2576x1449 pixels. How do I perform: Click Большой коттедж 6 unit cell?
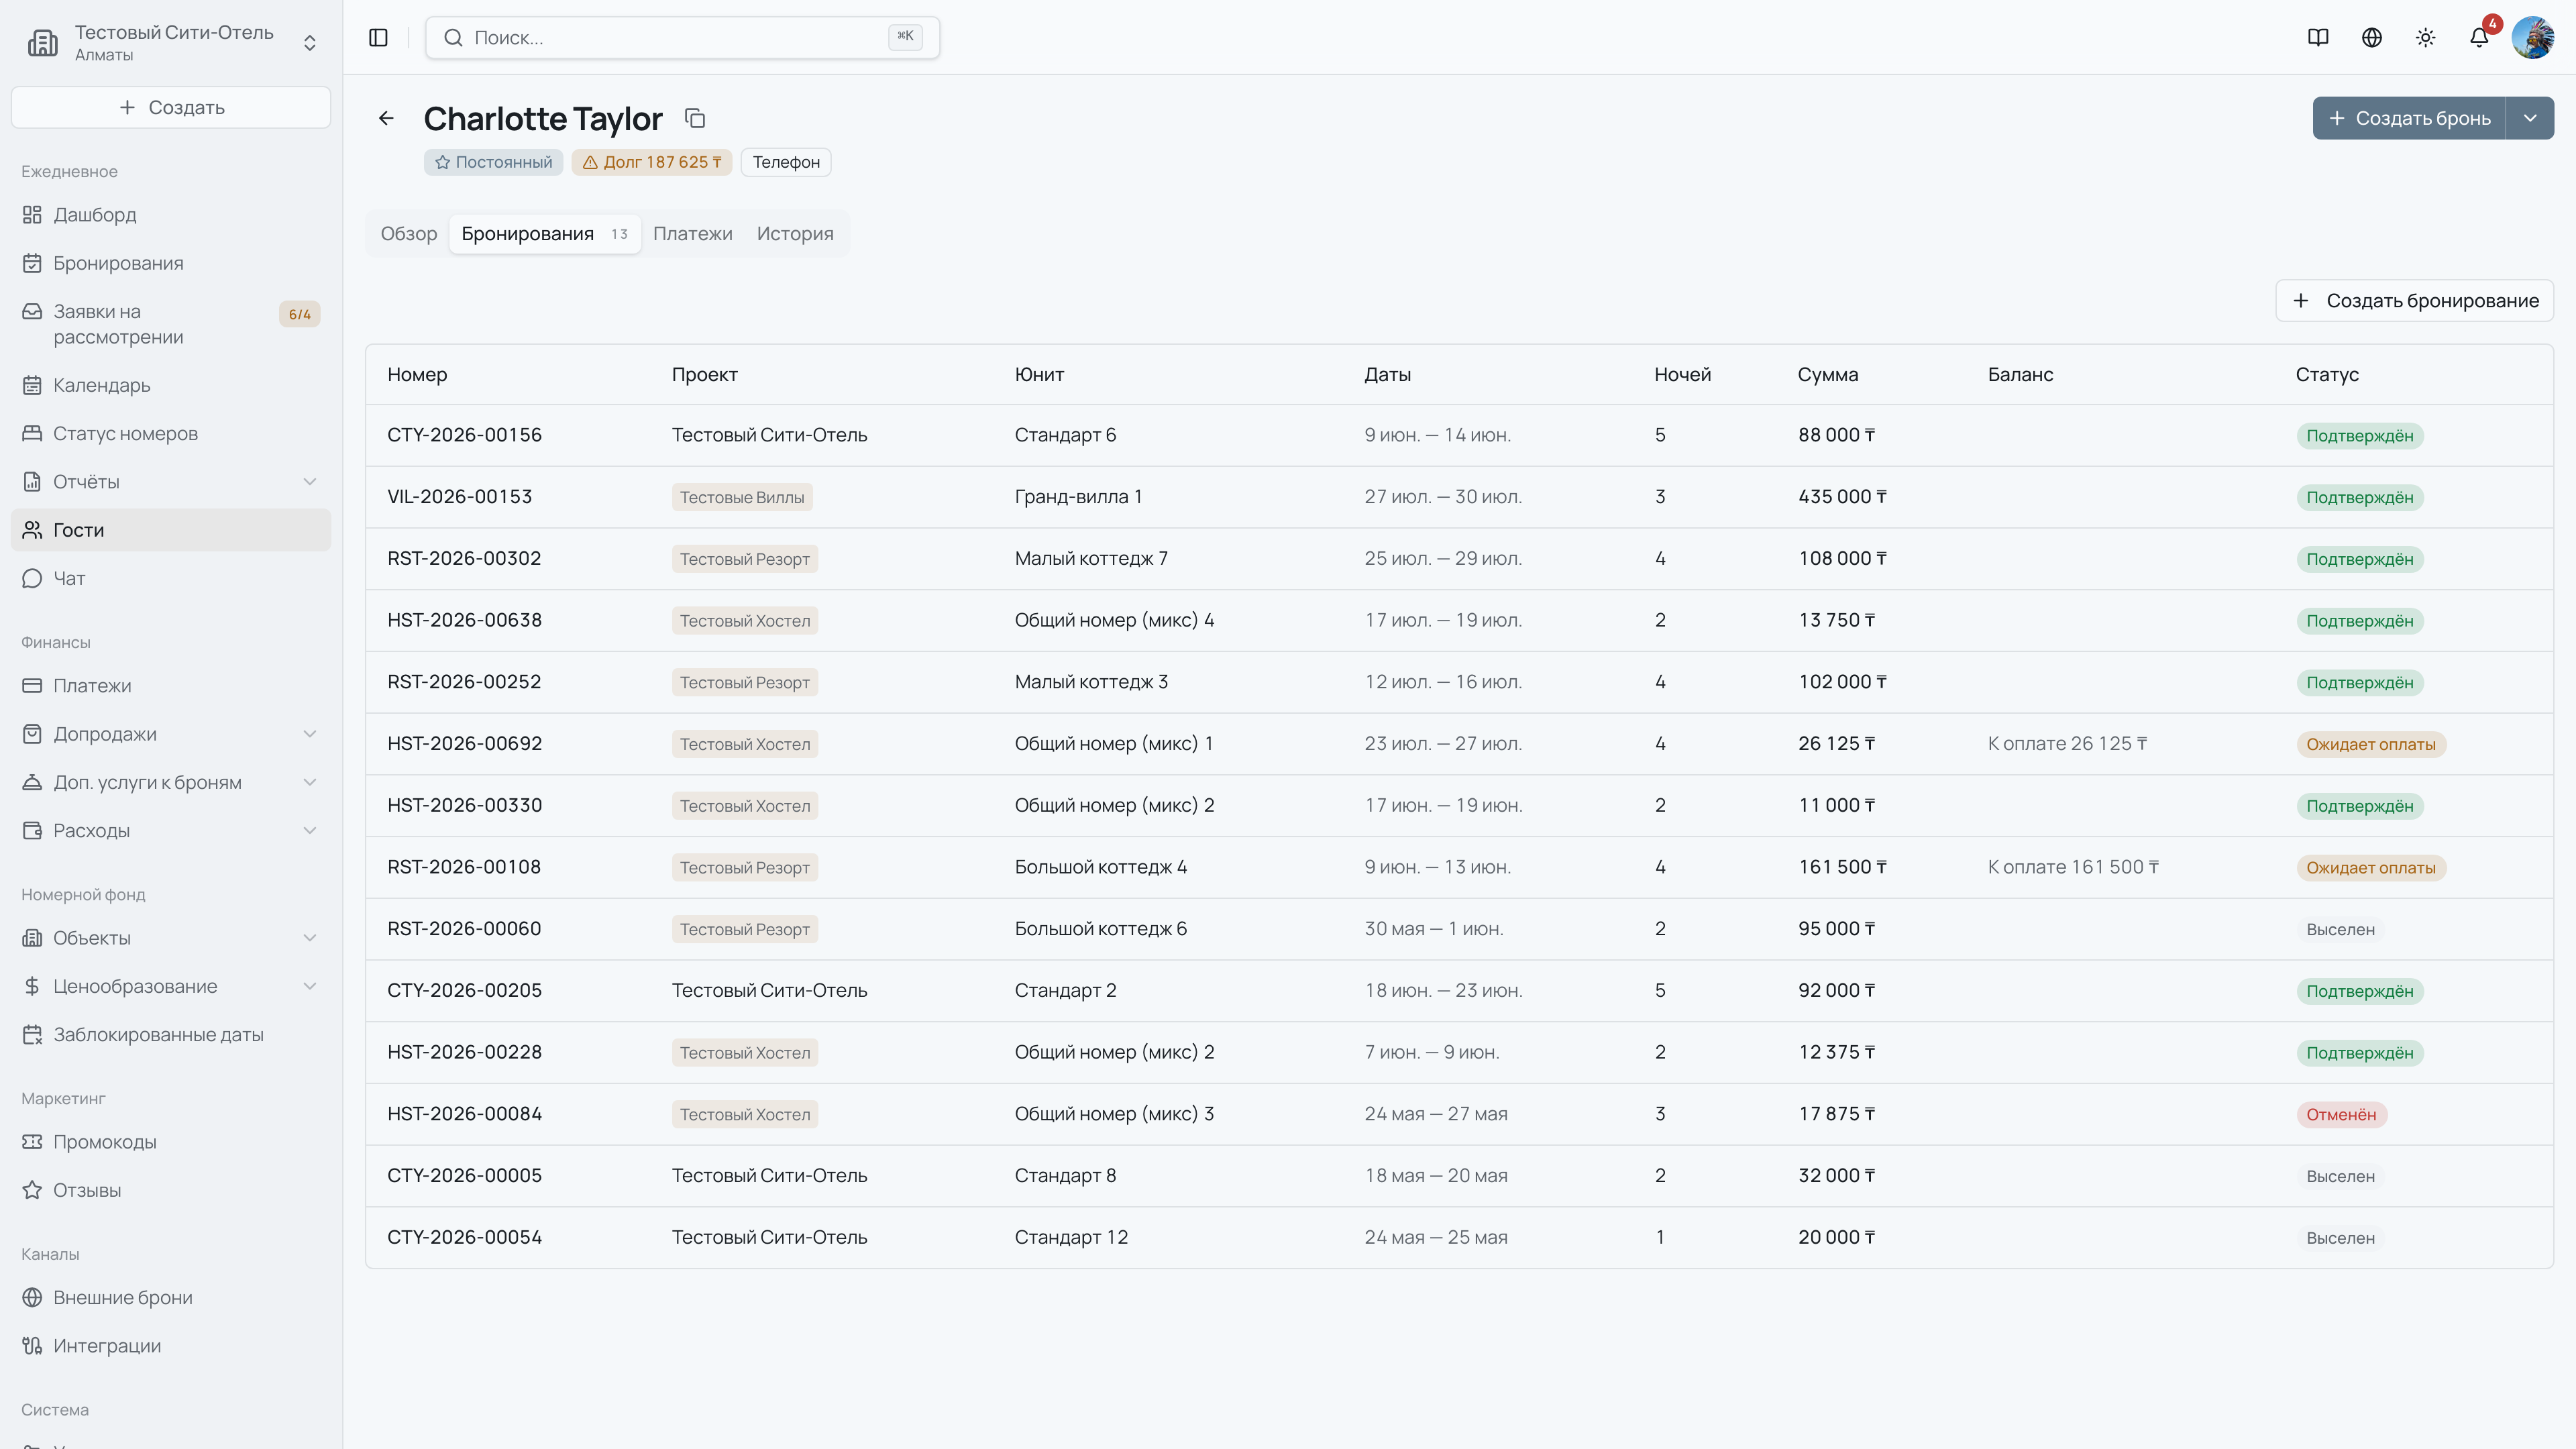pos(1101,929)
